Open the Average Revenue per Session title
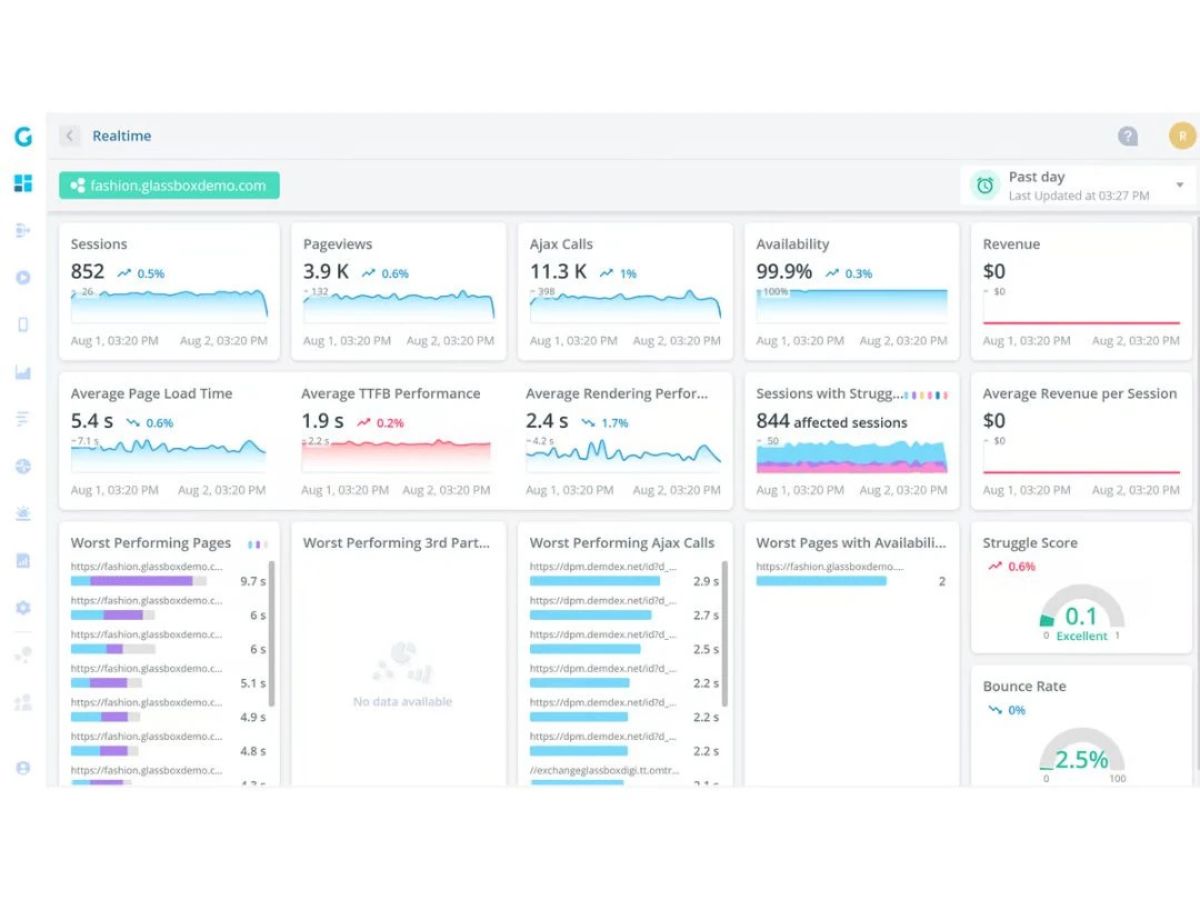Screen dimensions: 1200x900 (1080, 394)
